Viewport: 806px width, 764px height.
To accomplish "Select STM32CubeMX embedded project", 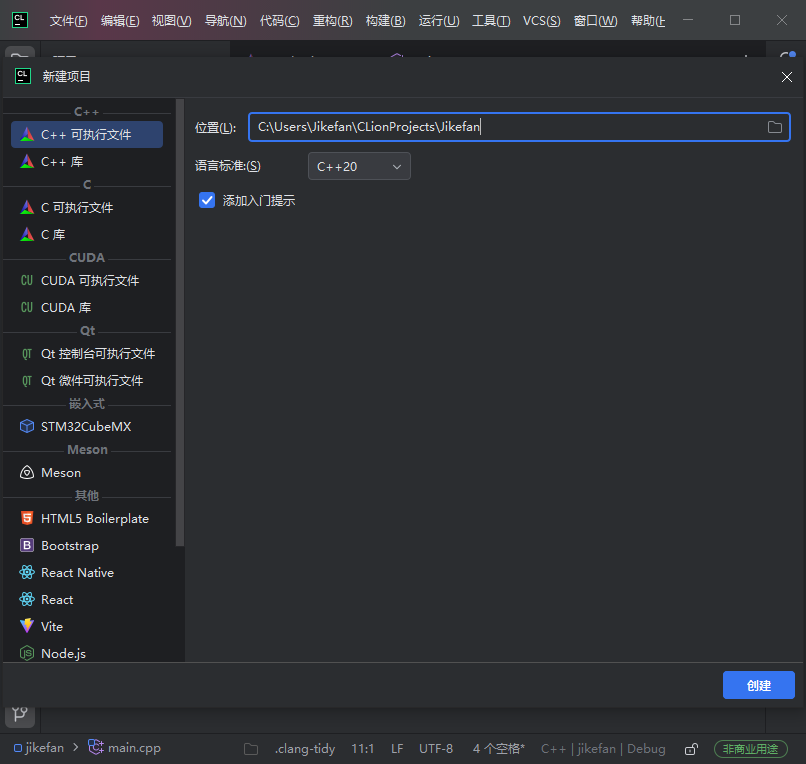I will click(87, 427).
